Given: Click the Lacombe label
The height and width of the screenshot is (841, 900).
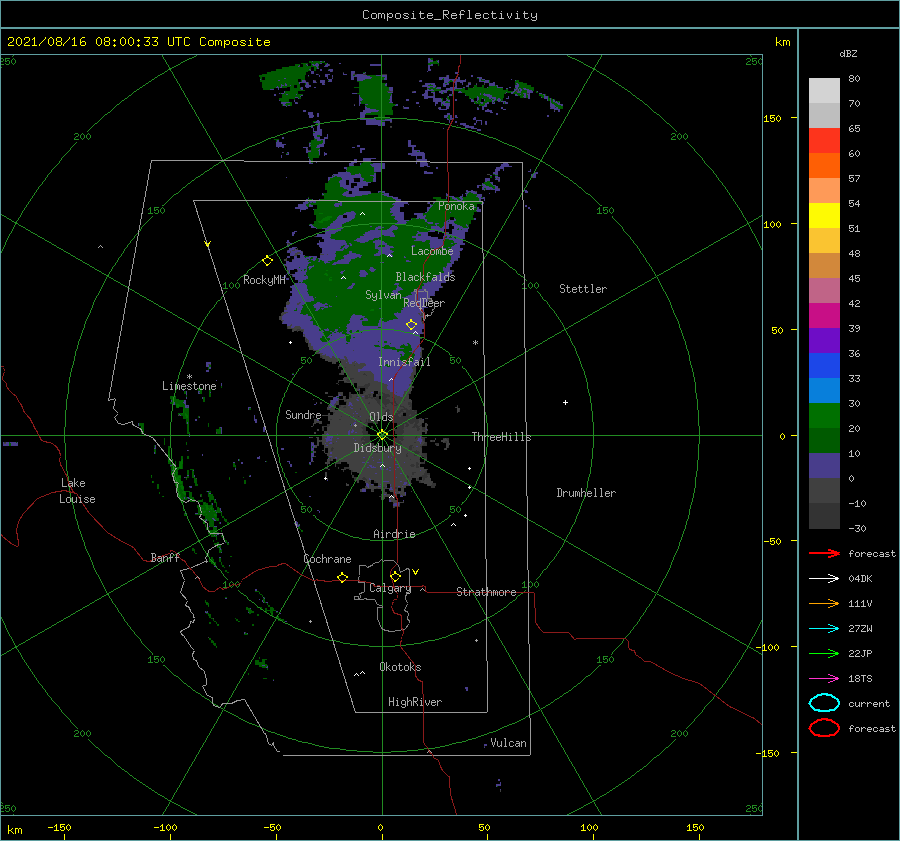Looking at the screenshot, I should pyautogui.click(x=432, y=251).
